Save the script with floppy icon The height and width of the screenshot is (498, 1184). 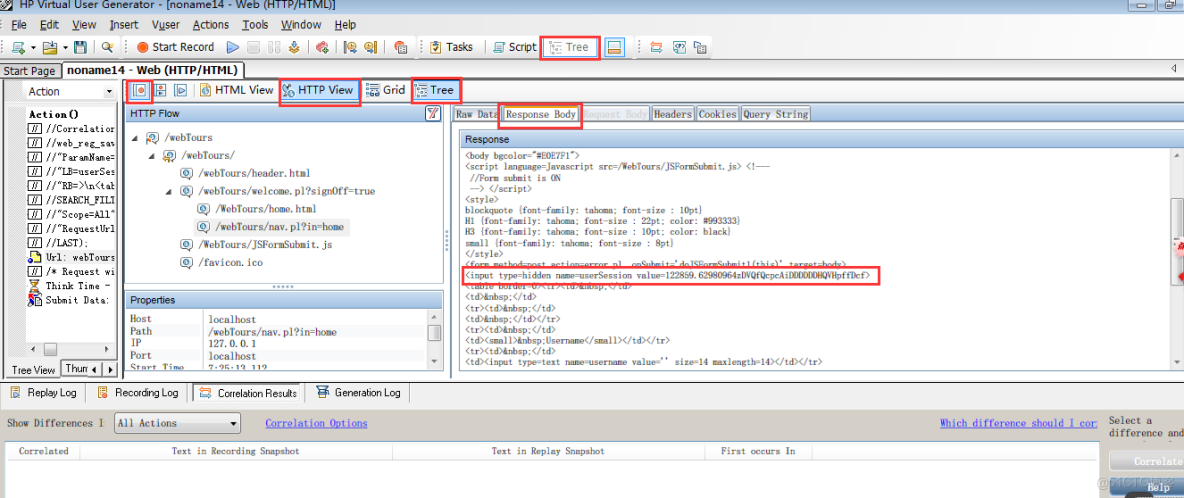point(79,47)
